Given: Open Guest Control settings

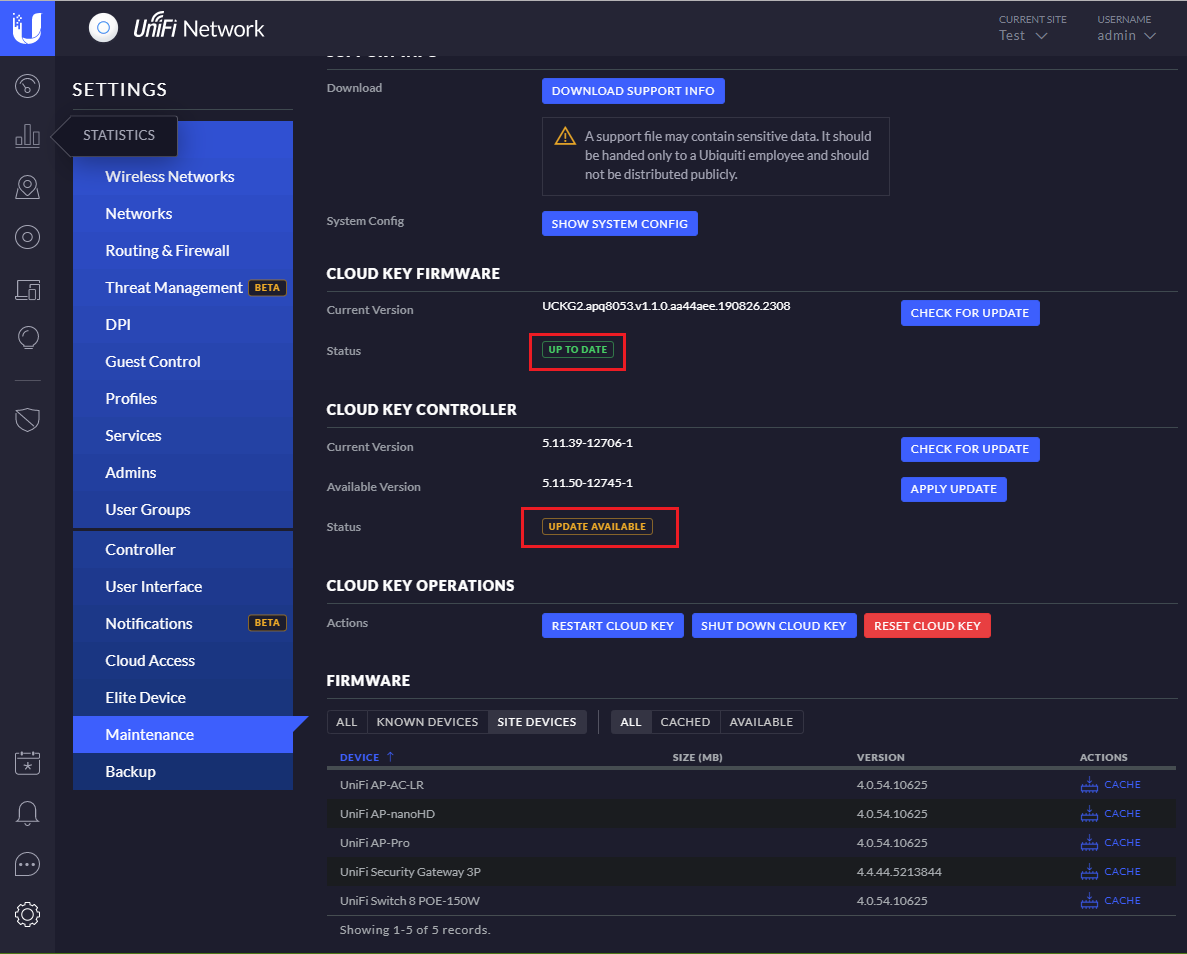Looking at the screenshot, I should (182, 362).
